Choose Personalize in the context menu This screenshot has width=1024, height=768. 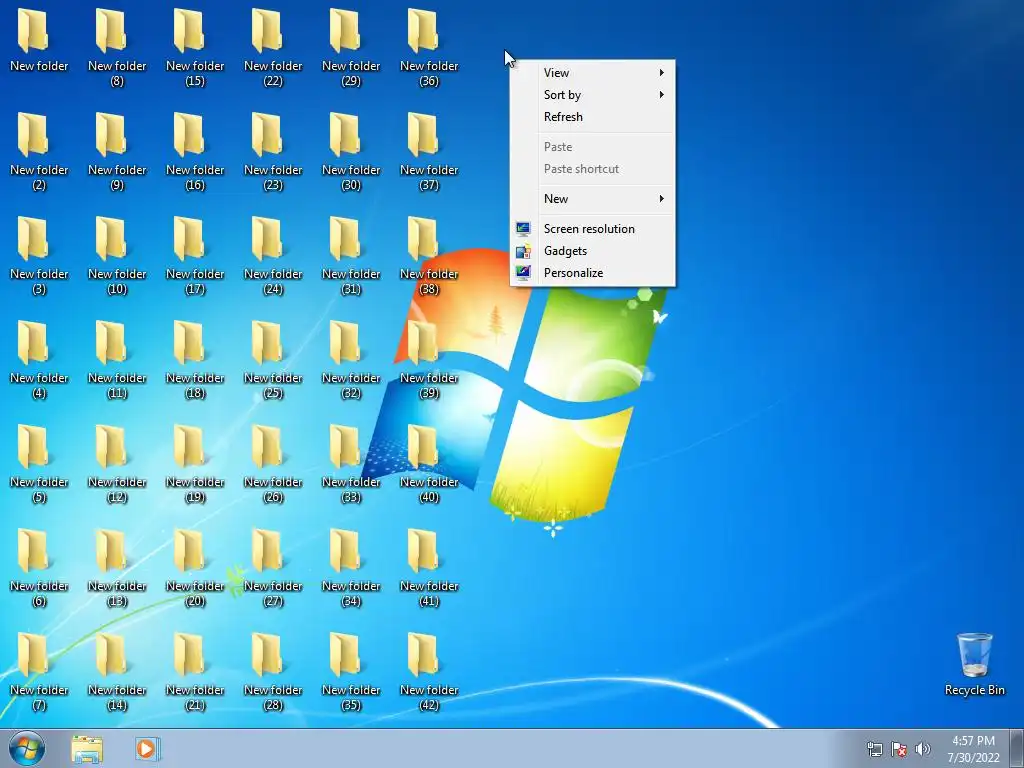(x=592, y=273)
